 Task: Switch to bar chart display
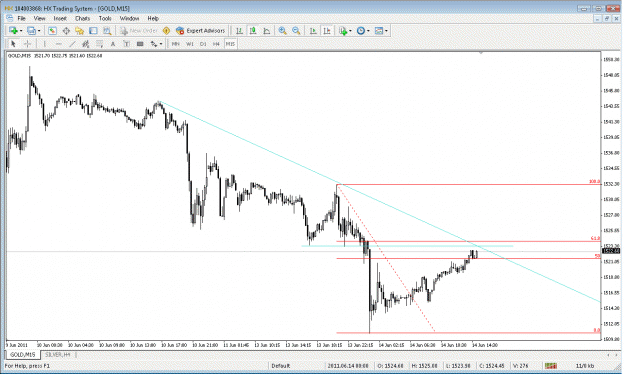(239, 31)
